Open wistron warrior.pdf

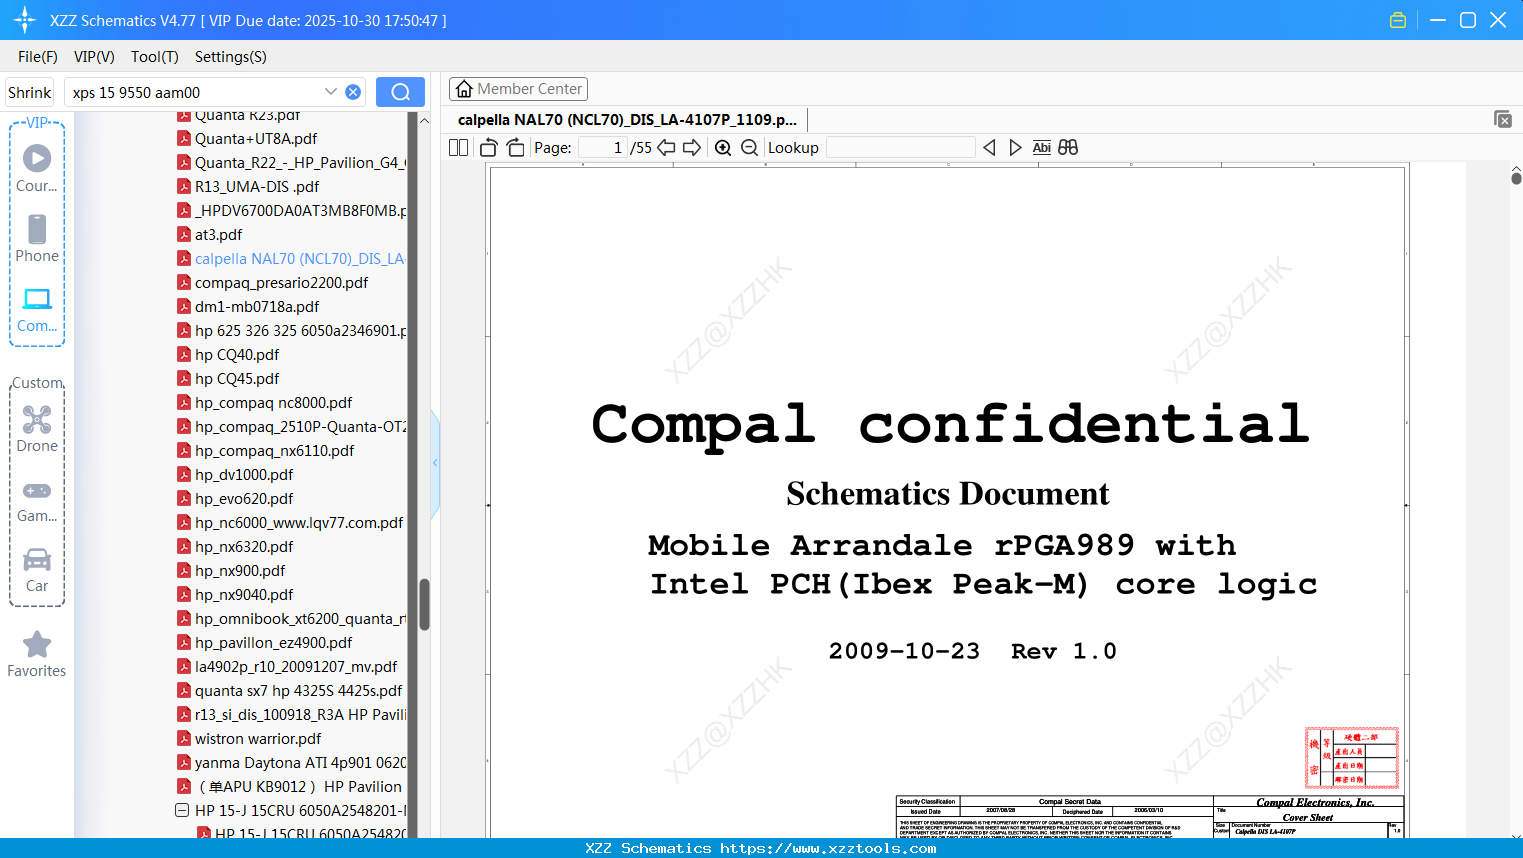pos(258,739)
